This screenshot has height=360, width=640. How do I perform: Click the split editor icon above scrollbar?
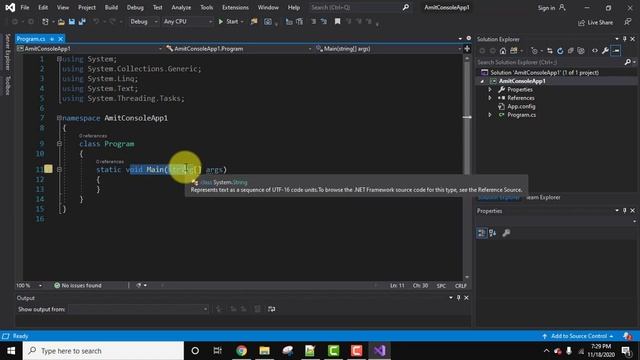467,49
